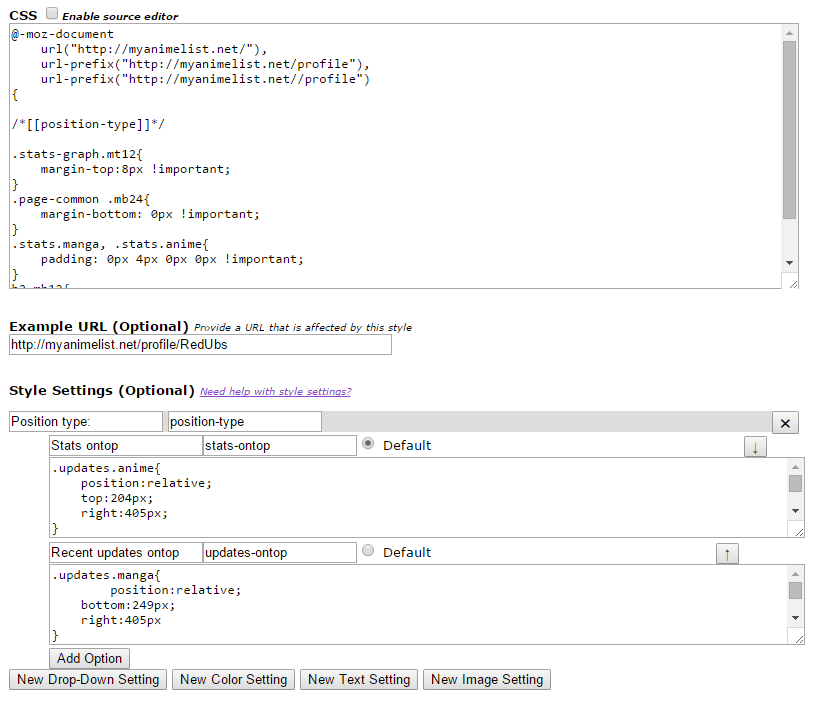Click the updates-ontop key field
This screenshot has width=817, height=707.
(279, 553)
